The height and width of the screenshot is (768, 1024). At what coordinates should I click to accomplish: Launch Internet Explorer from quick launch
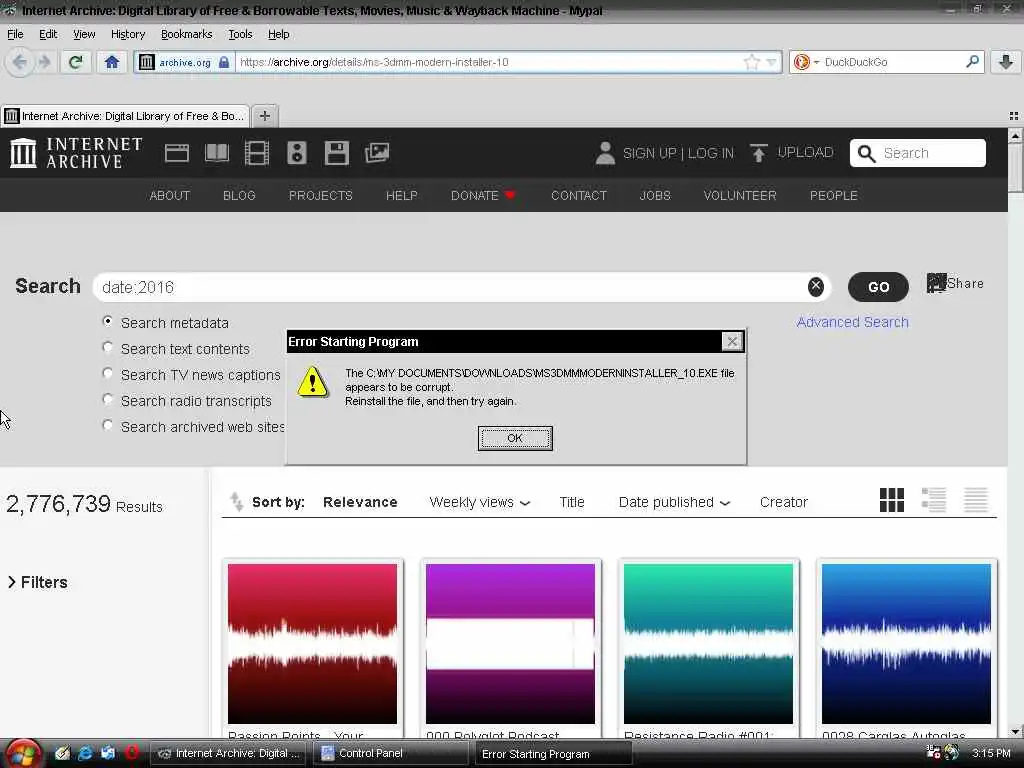point(85,754)
